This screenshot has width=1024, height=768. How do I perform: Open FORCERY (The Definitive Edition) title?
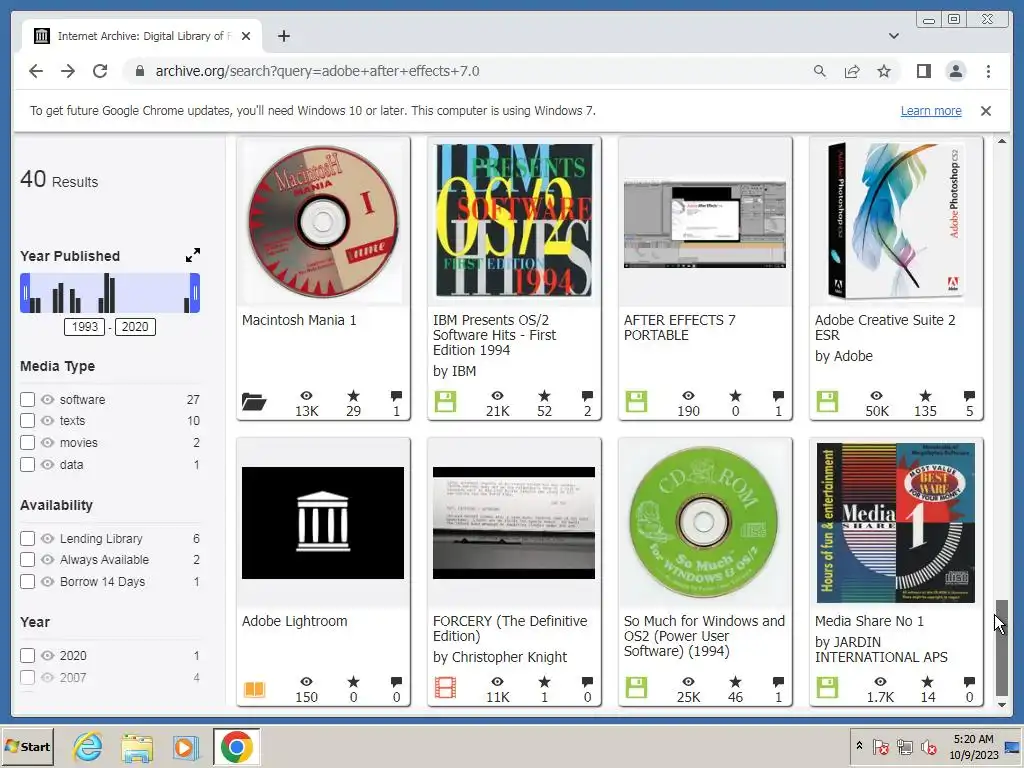510,628
